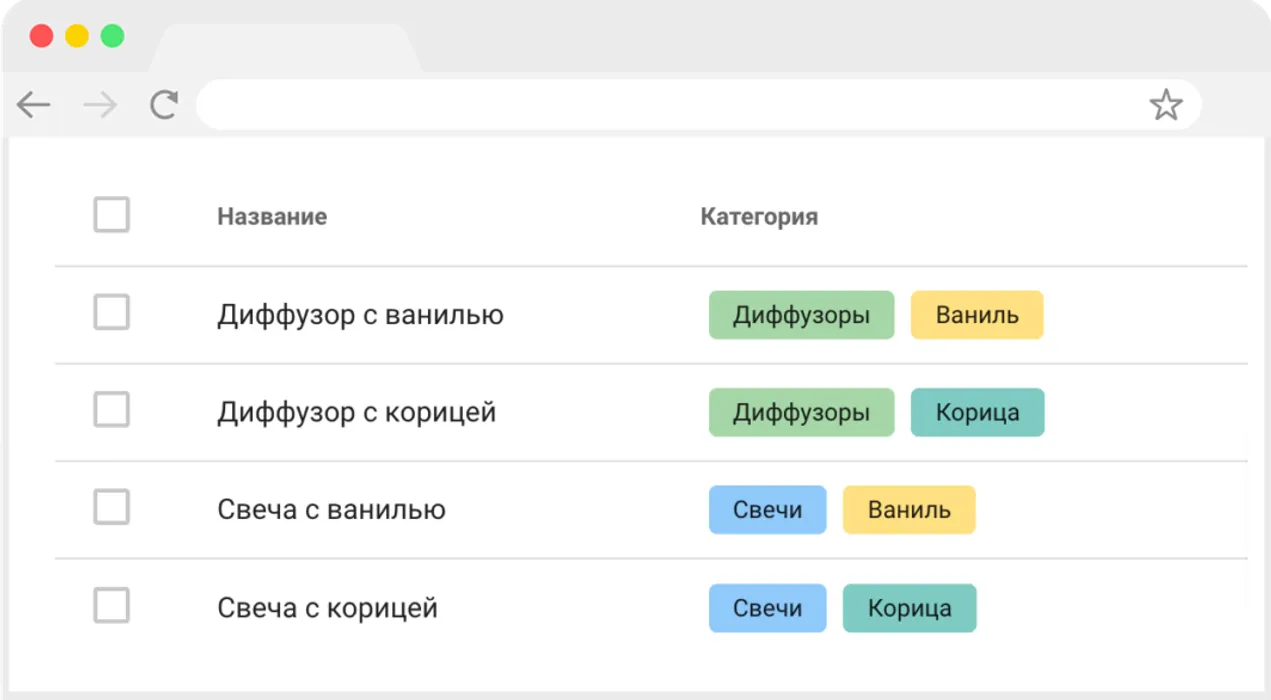The width and height of the screenshot is (1271, 700).
Task: Click Диффузоры tag in Диффузор с ванилью row
Action: pyautogui.click(x=801, y=315)
